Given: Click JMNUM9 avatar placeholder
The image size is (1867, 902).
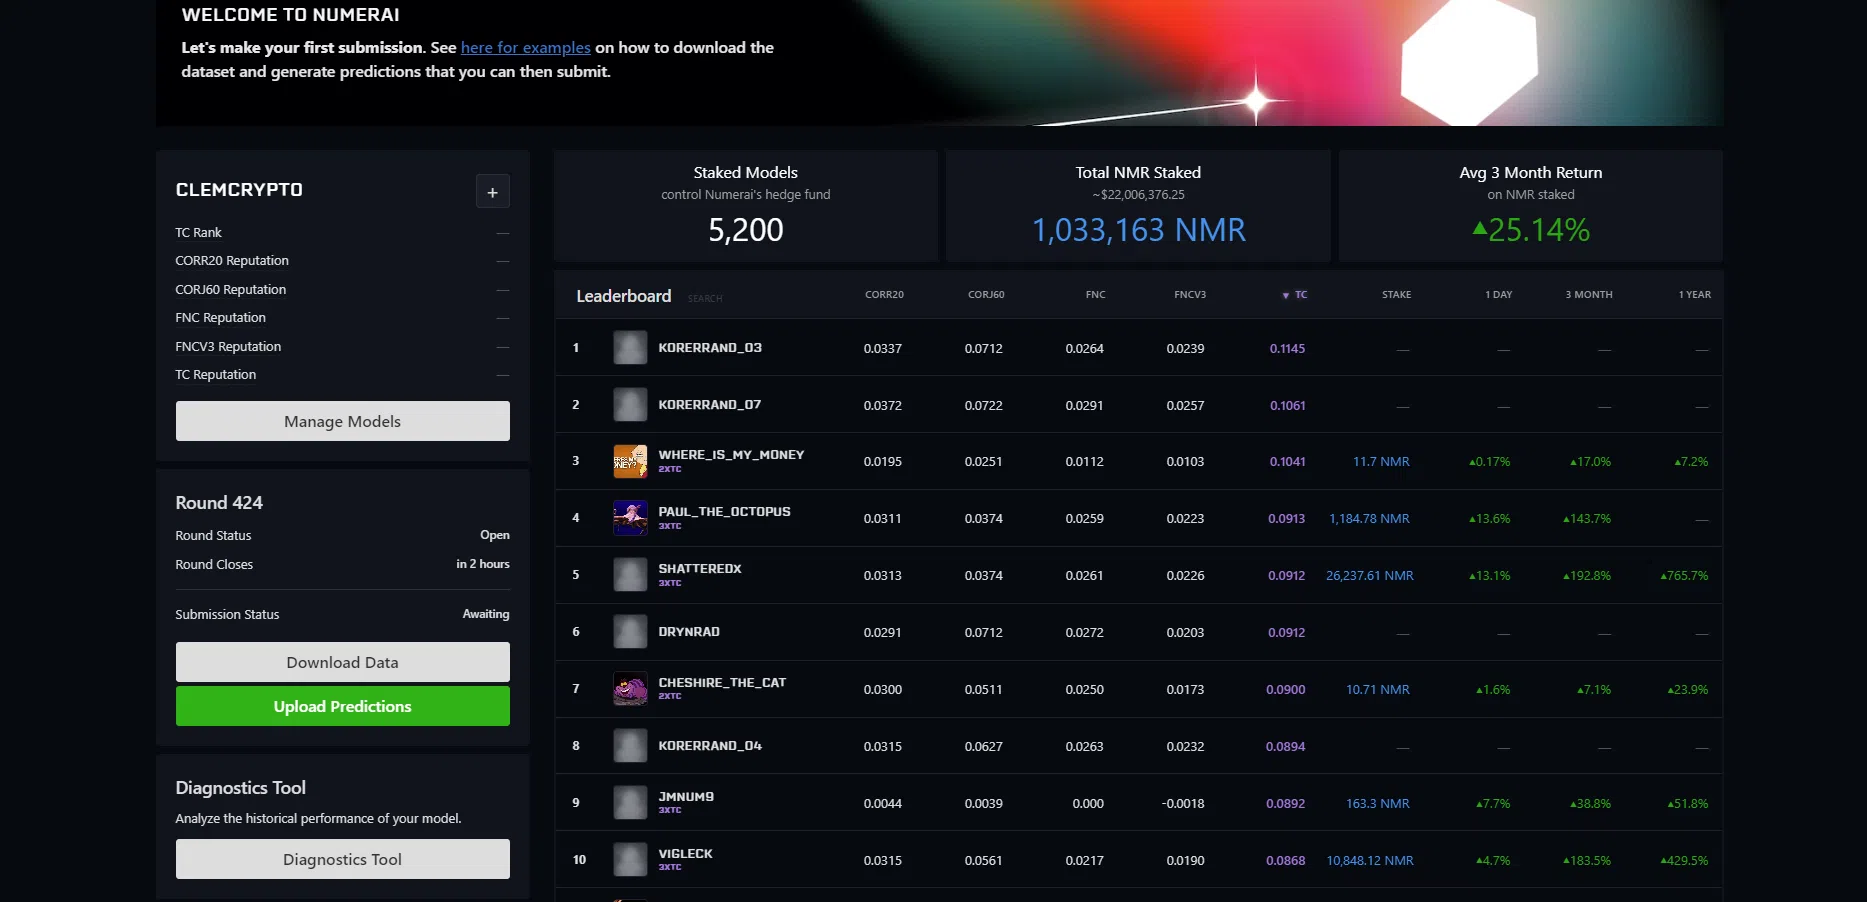Looking at the screenshot, I should pos(630,803).
